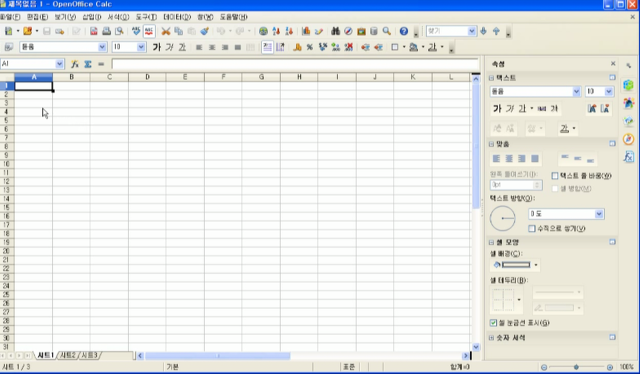Image resolution: width=640 pixels, height=374 pixels.
Task: Insert a Chart using the toolbar icon
Action: tap(306, 31)
